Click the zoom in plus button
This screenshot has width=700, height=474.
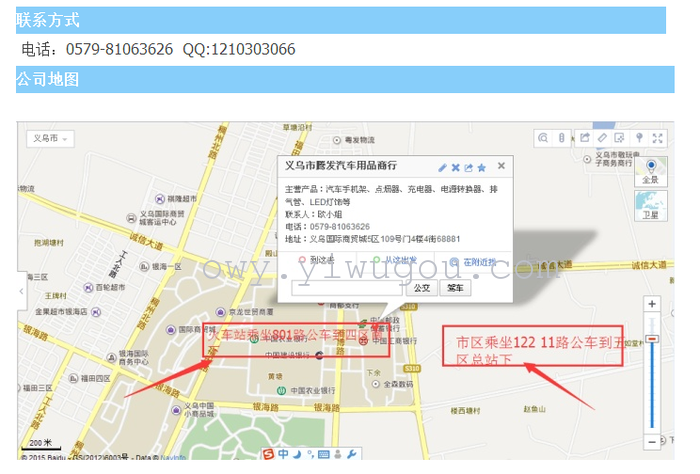pyautogui.click(x=652, y=303)
